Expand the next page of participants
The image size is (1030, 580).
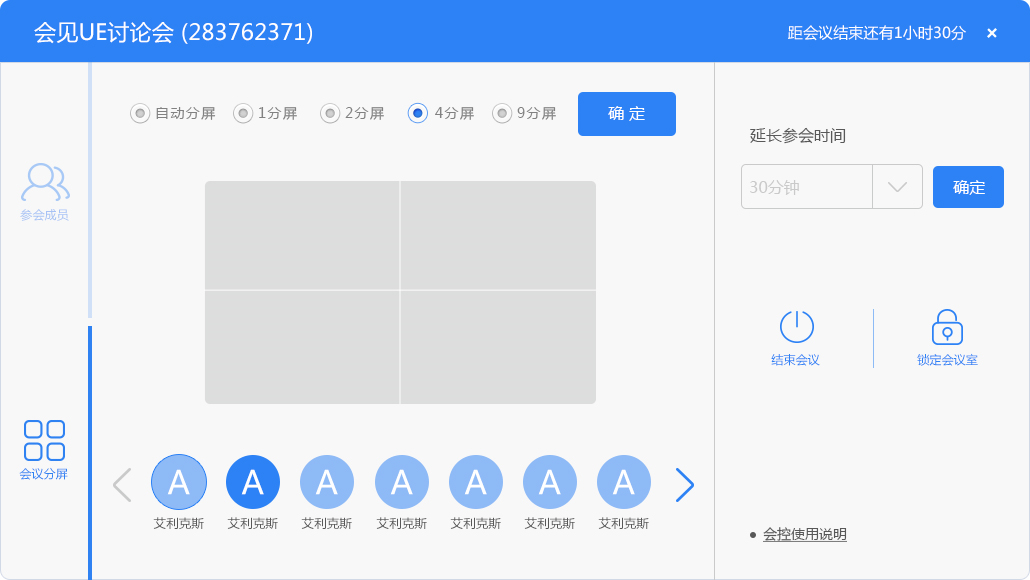pos(684,484)
